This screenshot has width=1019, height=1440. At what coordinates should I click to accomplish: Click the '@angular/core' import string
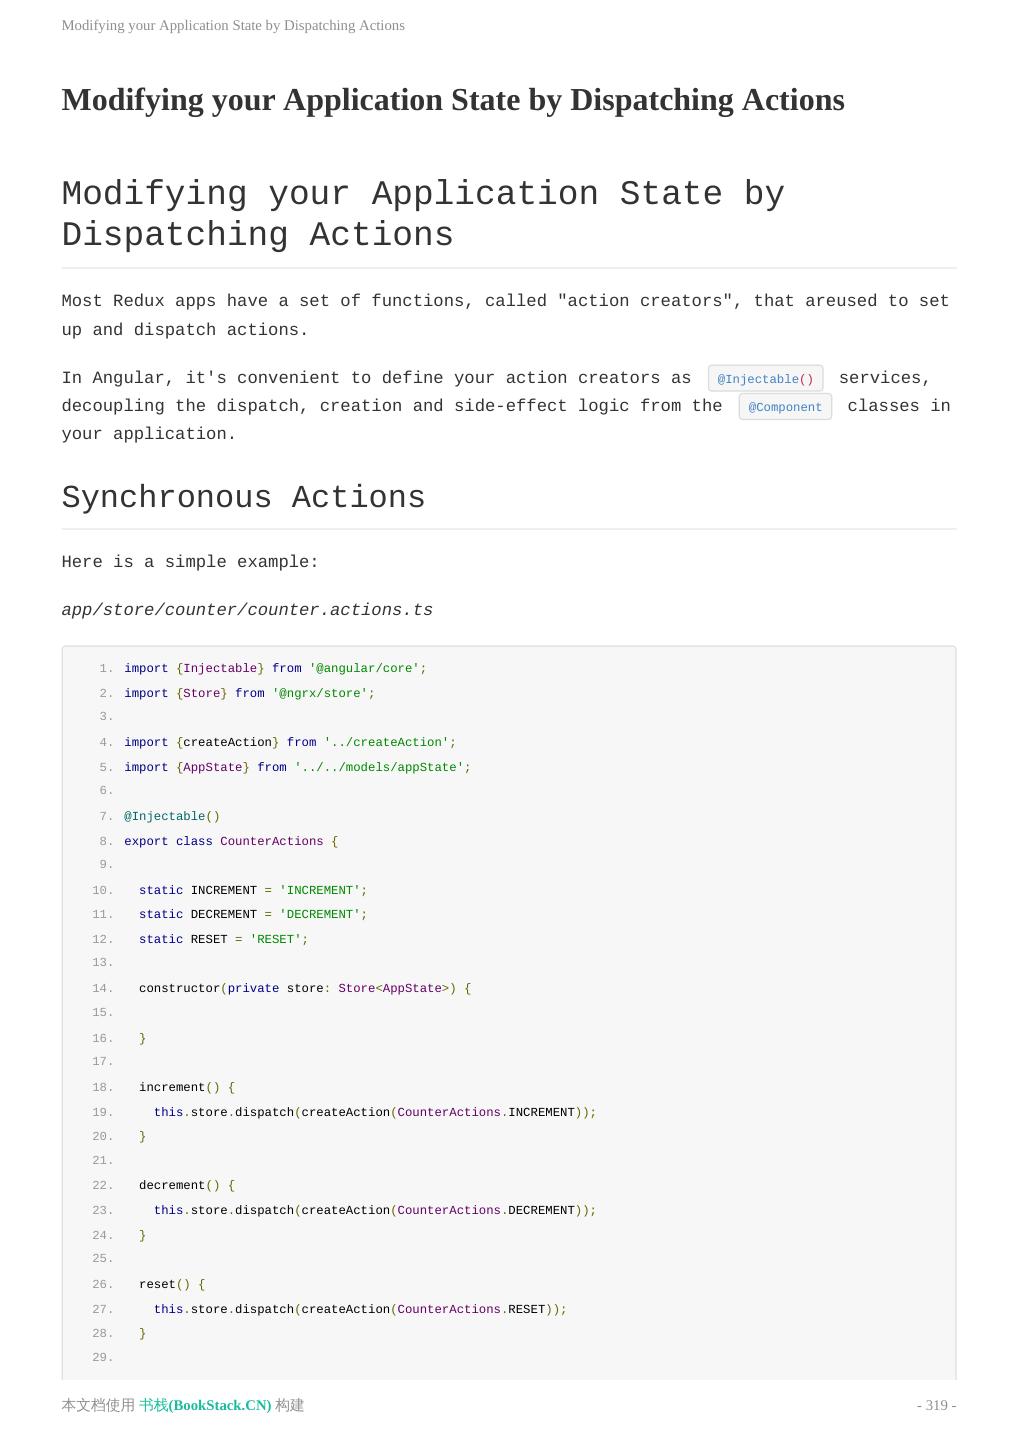point(367,668)
